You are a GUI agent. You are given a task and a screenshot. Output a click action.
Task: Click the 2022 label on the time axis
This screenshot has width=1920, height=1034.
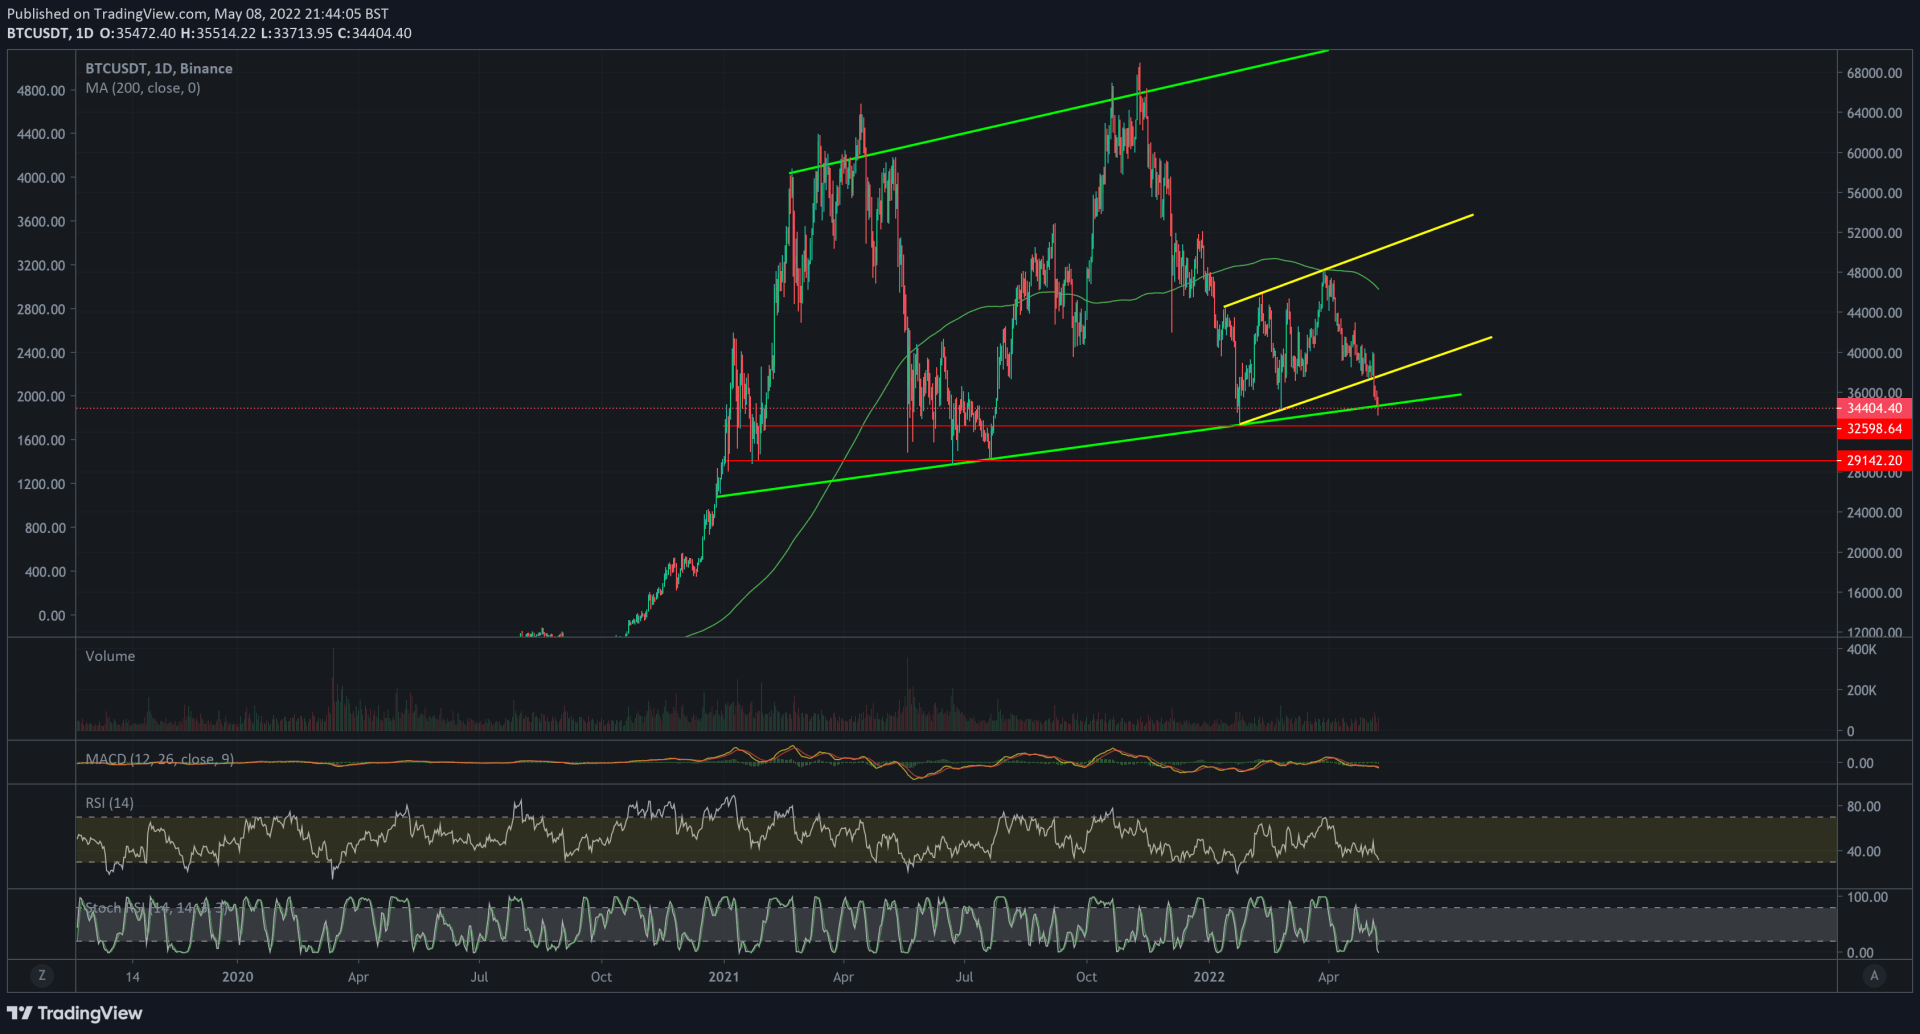click(1208, 977)
